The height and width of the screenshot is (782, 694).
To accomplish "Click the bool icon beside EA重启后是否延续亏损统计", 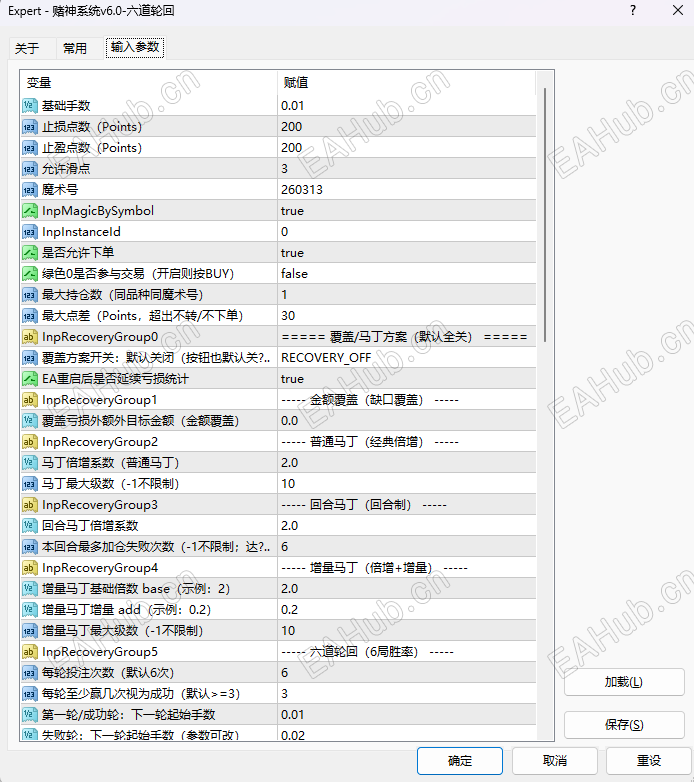I will tap(29, 379).
